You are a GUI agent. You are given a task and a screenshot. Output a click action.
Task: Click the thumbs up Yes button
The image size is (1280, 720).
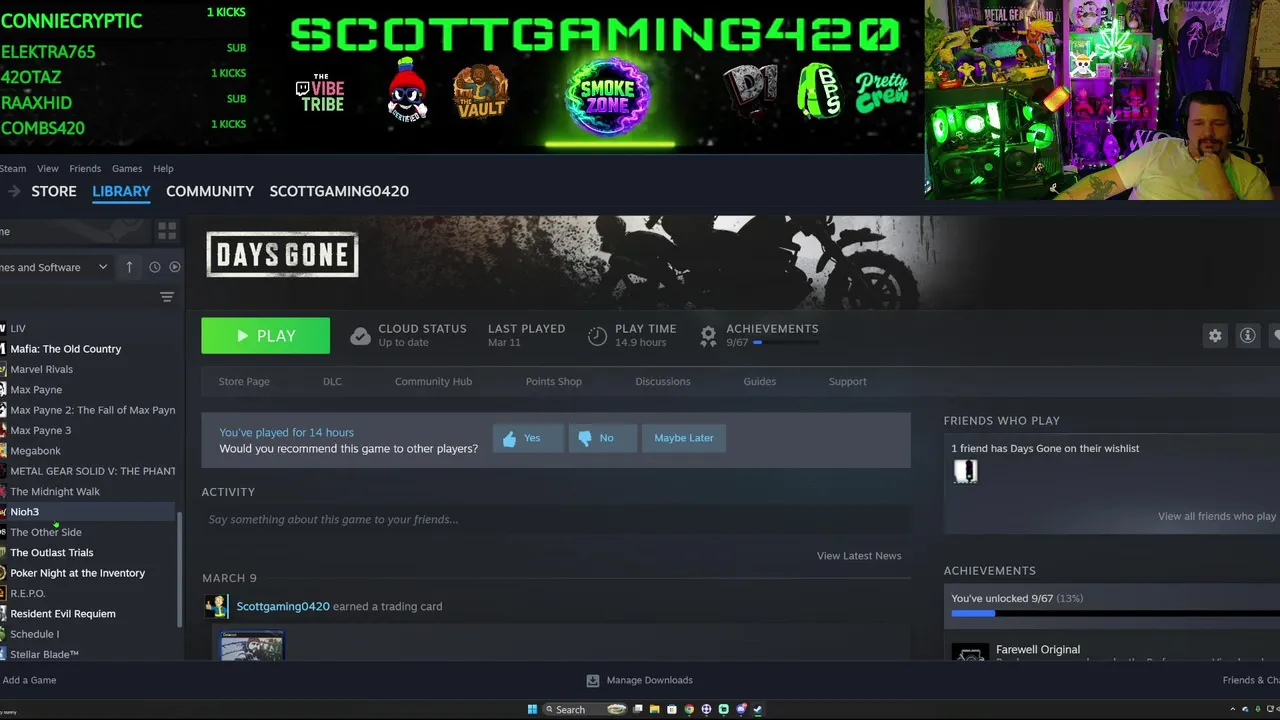coord(528,438)
